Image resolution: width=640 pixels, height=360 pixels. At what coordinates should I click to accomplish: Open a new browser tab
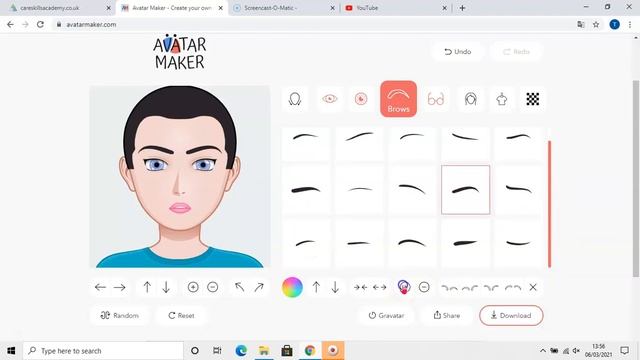462,8
